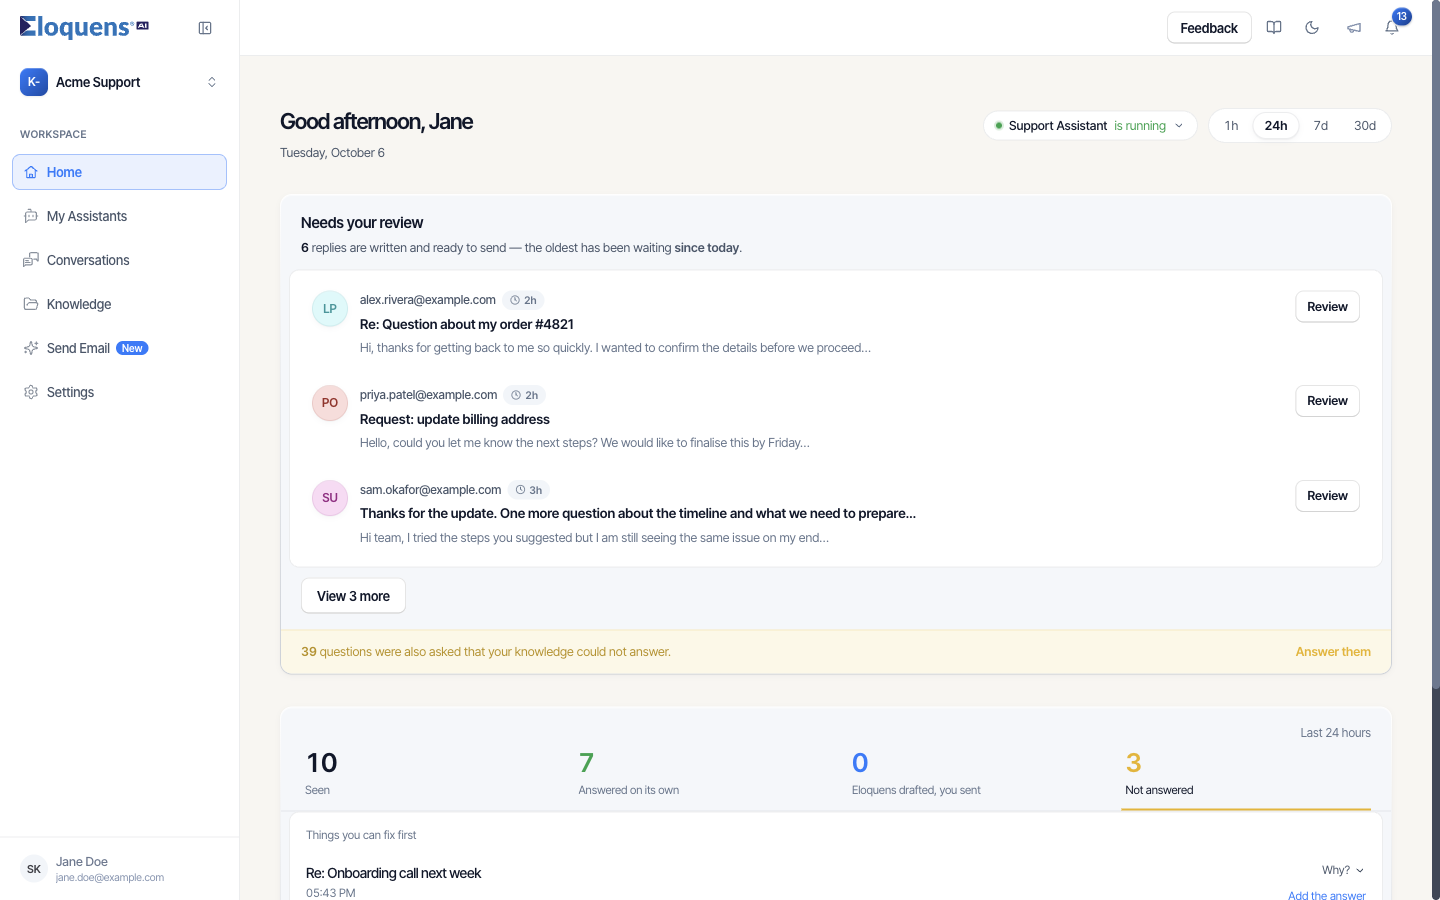1440x900 pixels.
Task: Select the 7d time range
Action: coord(1321,126)
